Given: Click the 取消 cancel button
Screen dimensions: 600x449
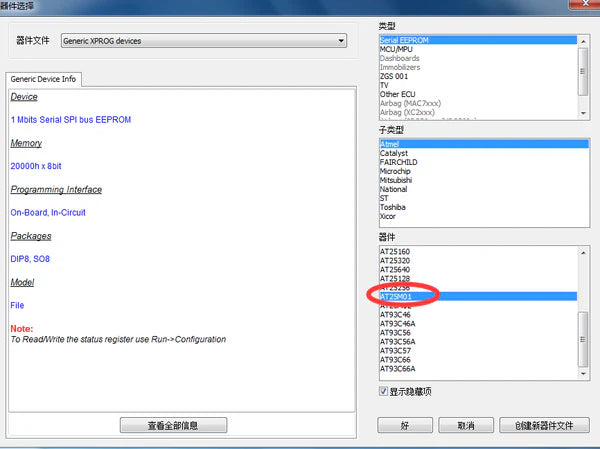Looking at the screenshot, I should pos(466,425).
